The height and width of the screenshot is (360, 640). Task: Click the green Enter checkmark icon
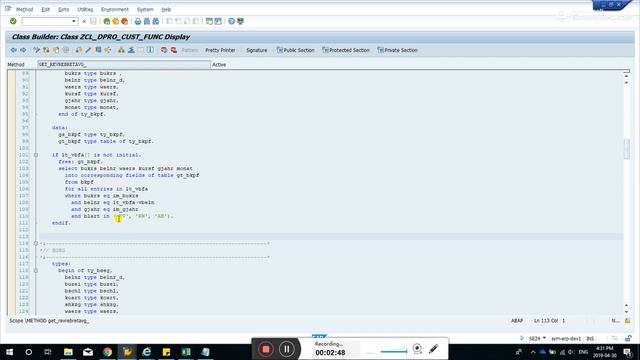(13, 21)
